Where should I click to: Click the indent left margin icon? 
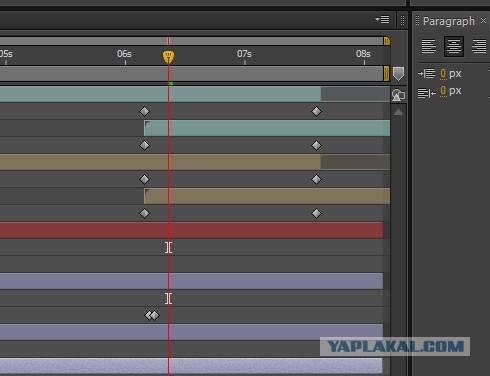tap(427, 73)
